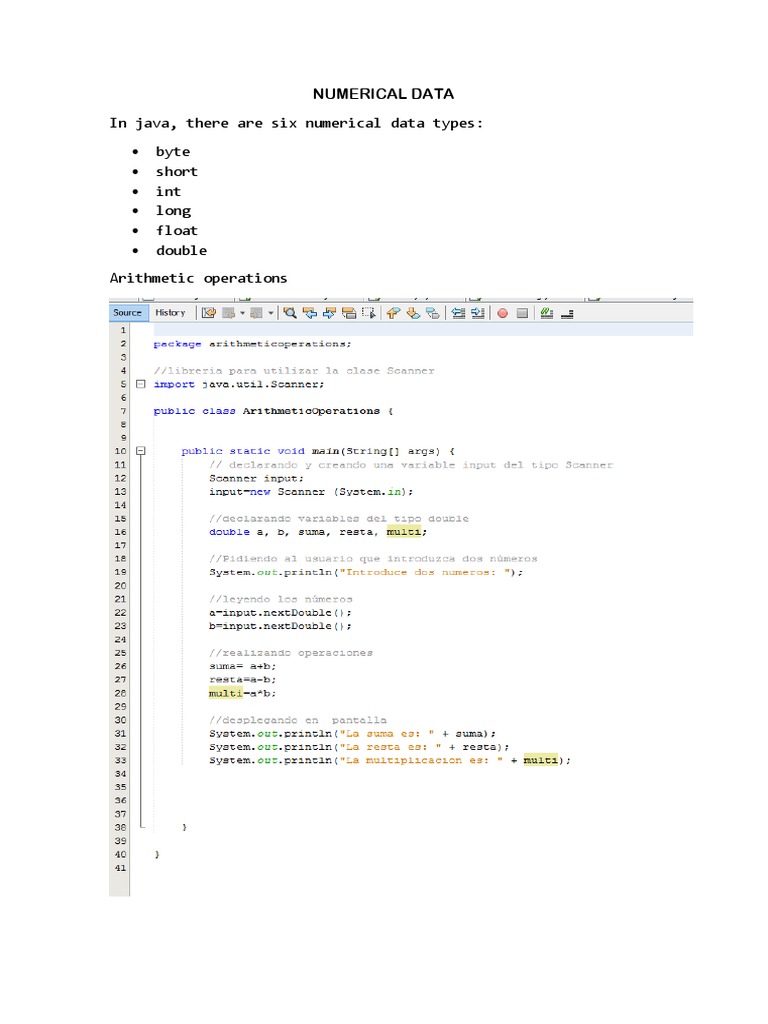768x1024 pixels.
Task: Click the 'package arithmeticoperations;' line
Action: click(252, 344)
